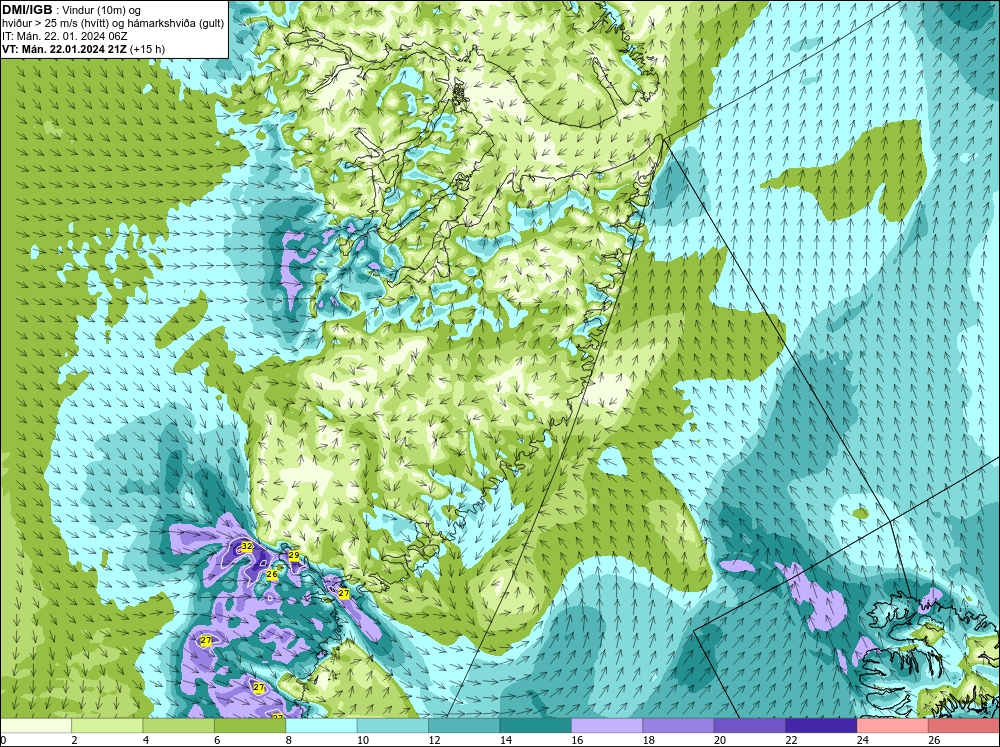Image resolution: width=1000 pixels, height=747 pixels.
Task: Click the 6–8 m/s olive green legend swatch
Action: [250, 725]
